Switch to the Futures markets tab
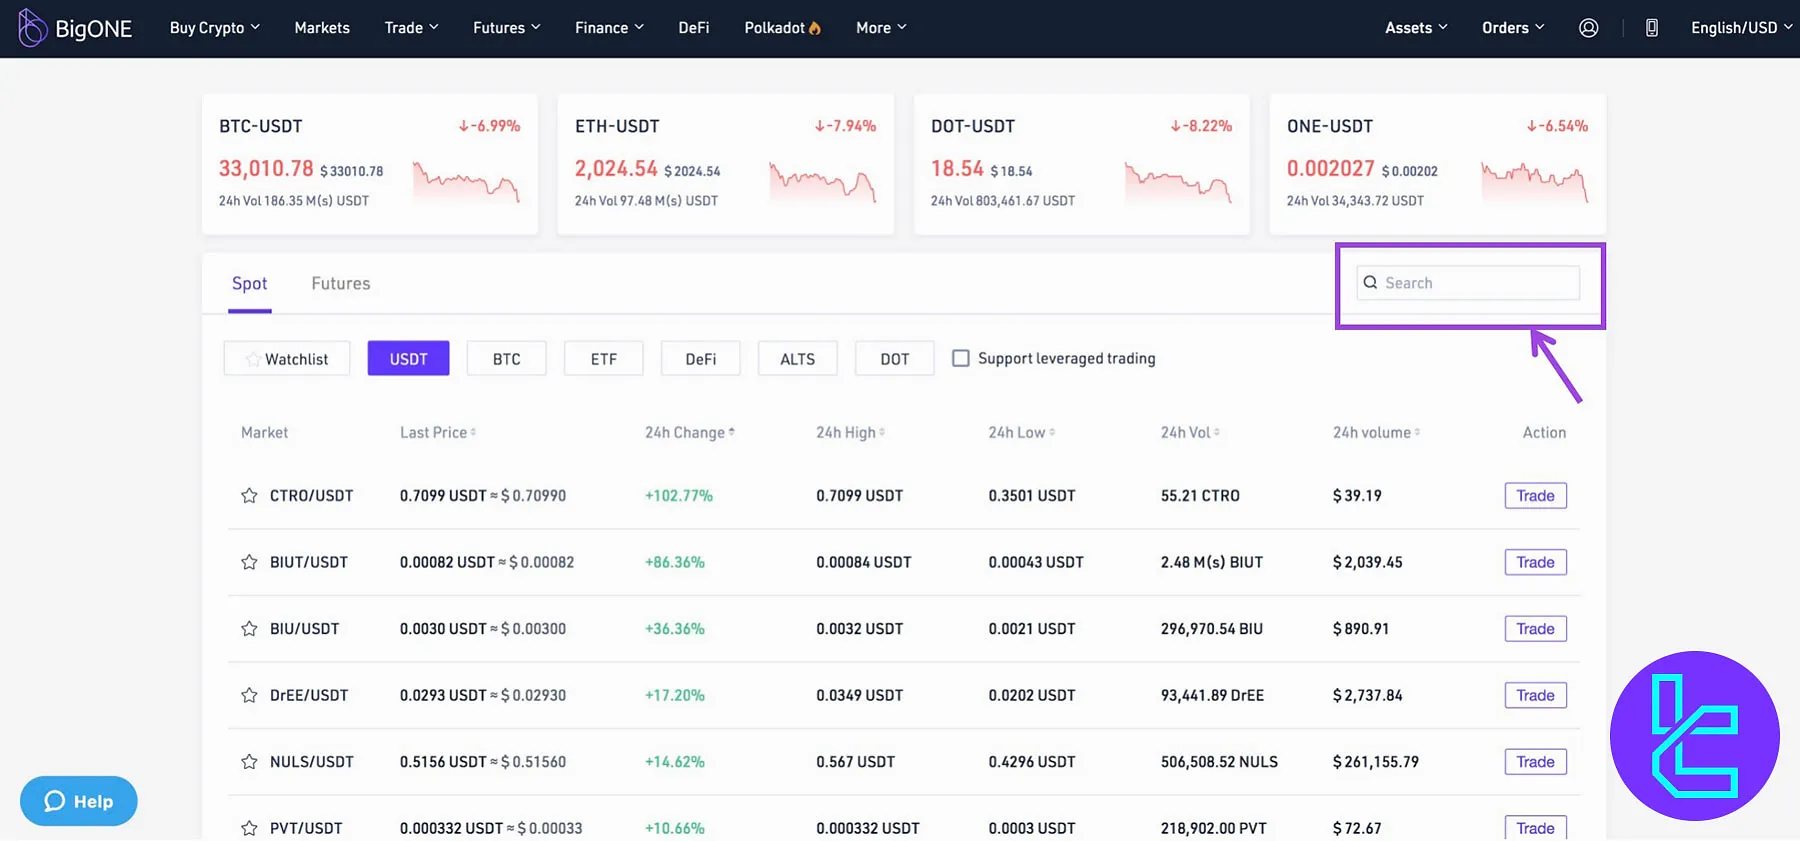The width and height of the screenshot is (1800, 841). (x=341, y=284)
